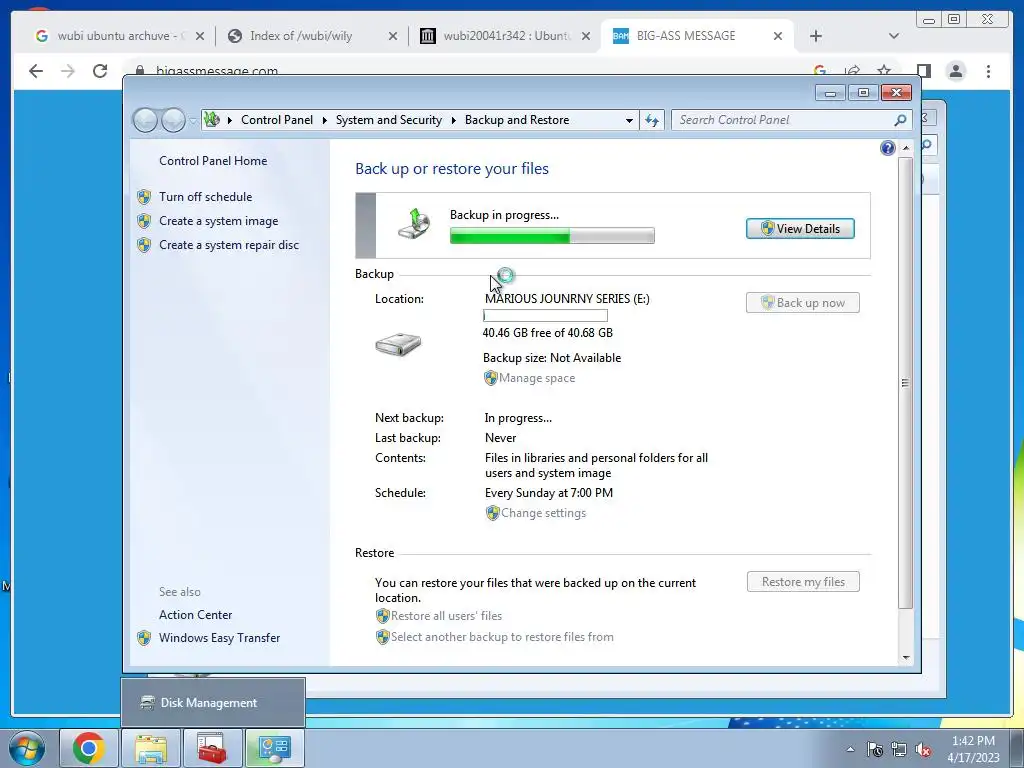Click the shield icon beside Create a system image
The height and width of the screenshot is (768, 1024).
(144, 221)
